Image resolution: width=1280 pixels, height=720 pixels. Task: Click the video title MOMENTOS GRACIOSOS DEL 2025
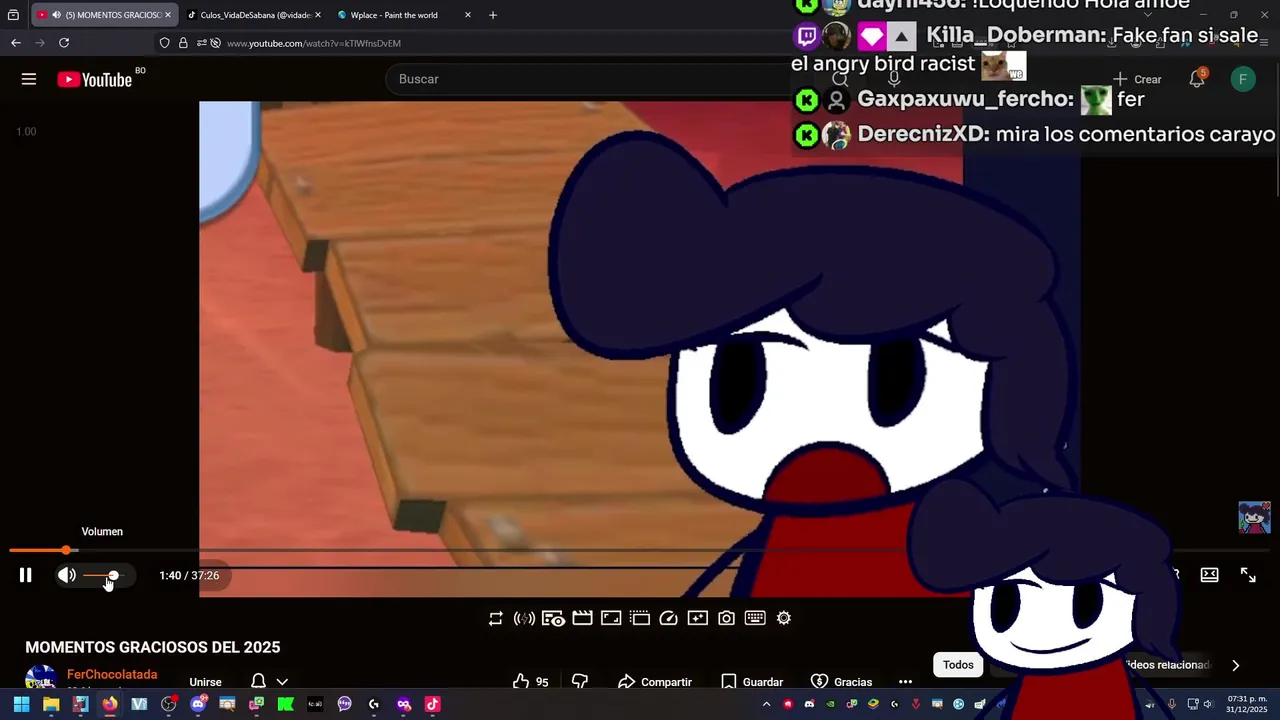(153, 647)
